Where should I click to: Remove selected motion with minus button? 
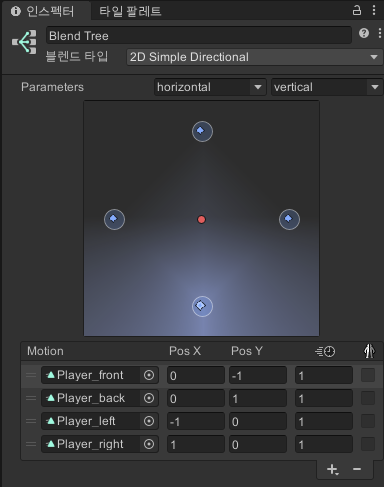pos(357,469)
